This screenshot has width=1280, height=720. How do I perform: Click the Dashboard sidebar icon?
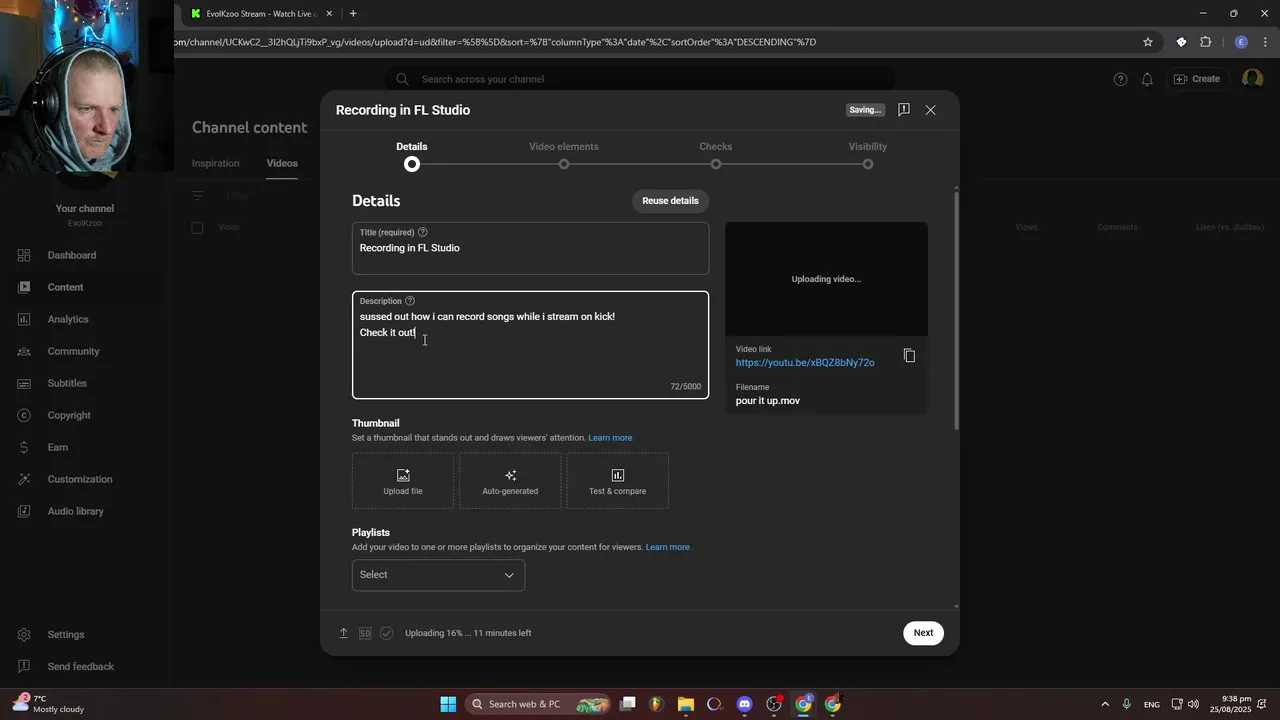pyautogui.click(x=24, y=255)
